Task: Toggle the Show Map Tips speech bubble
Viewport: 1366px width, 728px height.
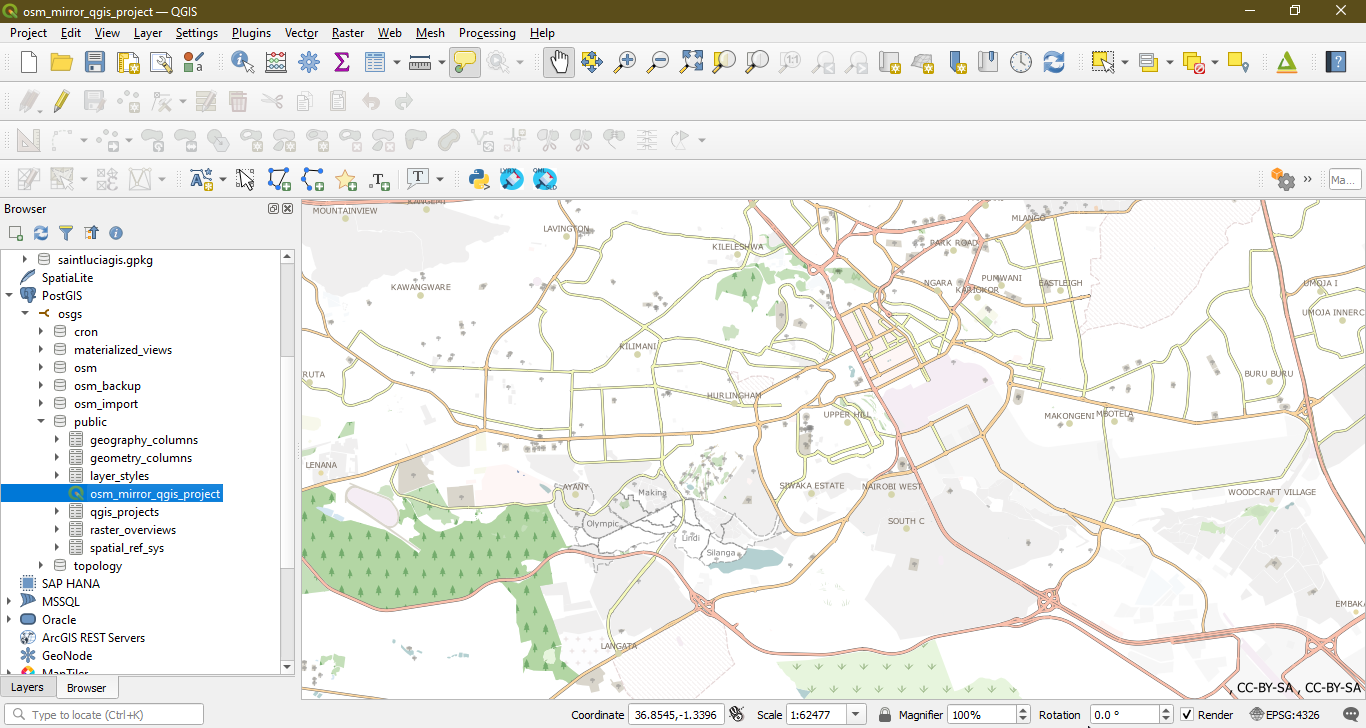Action: [464, 62]
